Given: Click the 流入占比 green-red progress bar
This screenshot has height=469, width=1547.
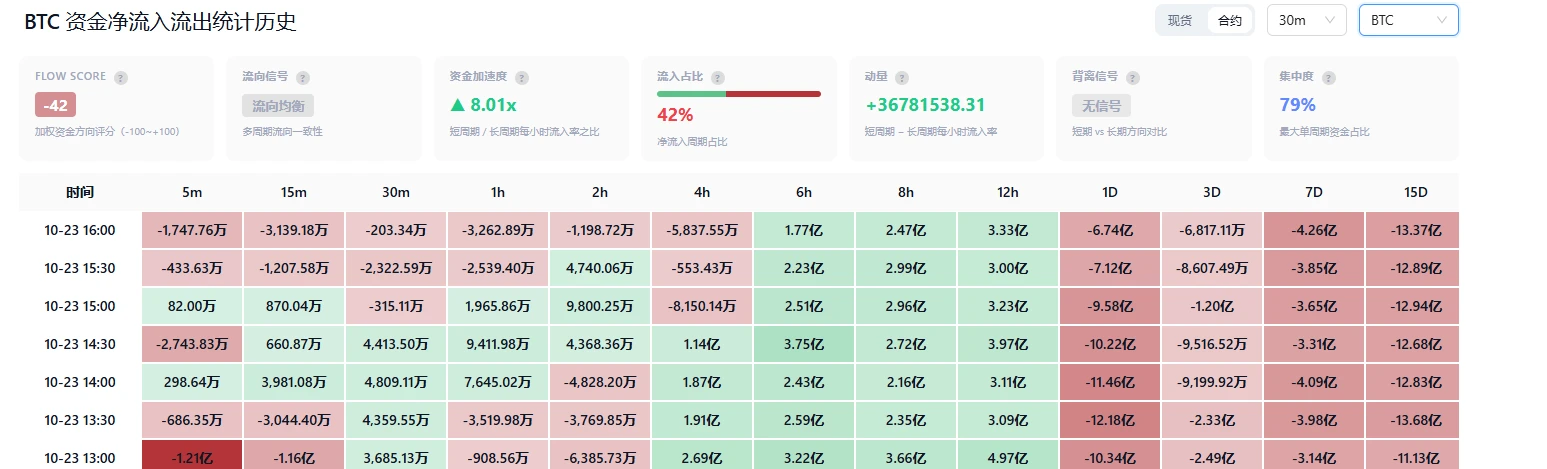Looking at the screenshot, I should click(x=739, y=94).
